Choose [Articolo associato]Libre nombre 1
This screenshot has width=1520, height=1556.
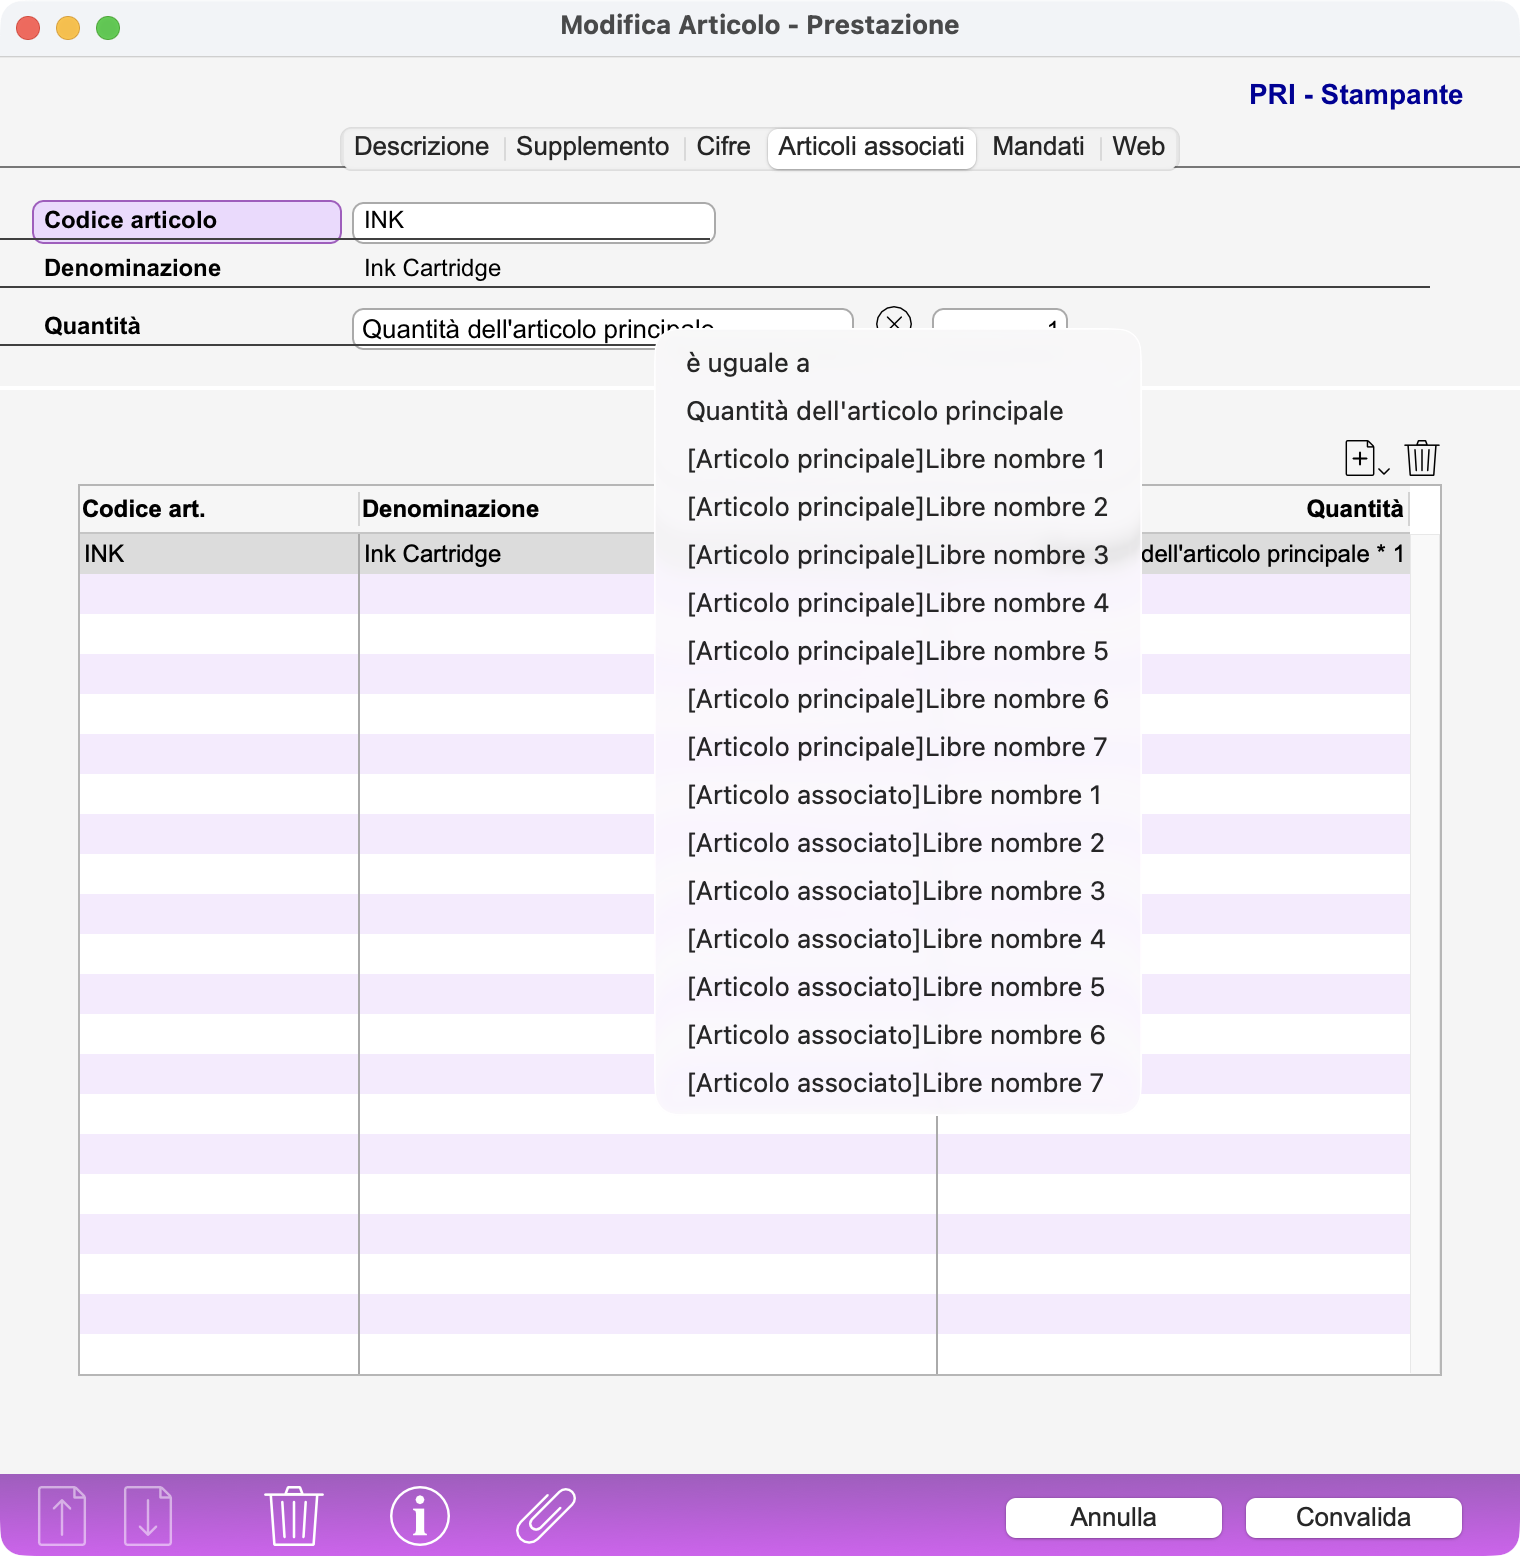click(x=898, y=795)
